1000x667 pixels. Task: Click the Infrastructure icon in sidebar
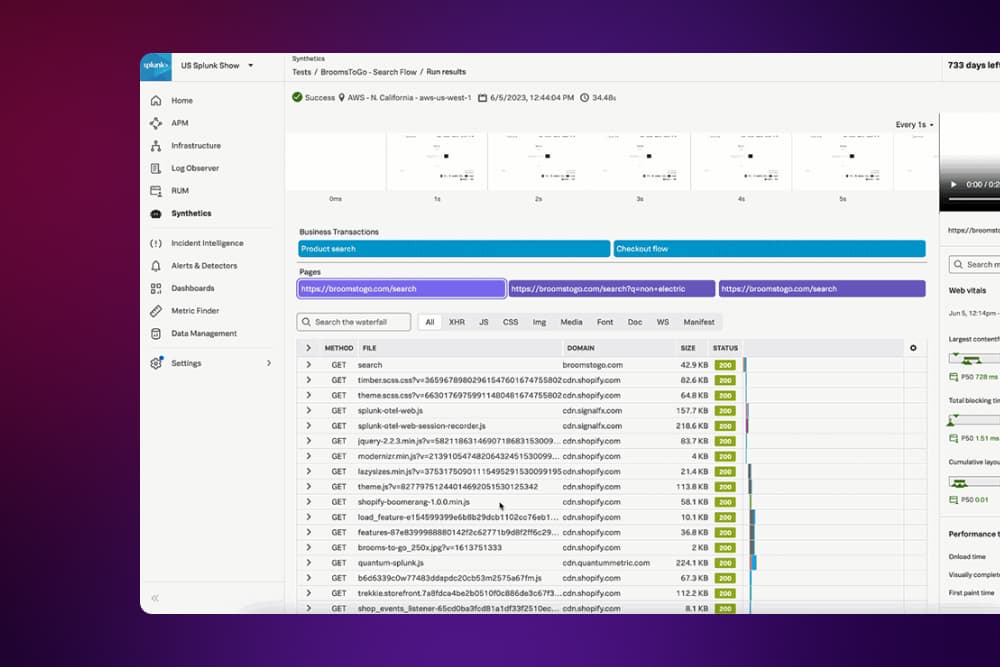click(155, 146)
